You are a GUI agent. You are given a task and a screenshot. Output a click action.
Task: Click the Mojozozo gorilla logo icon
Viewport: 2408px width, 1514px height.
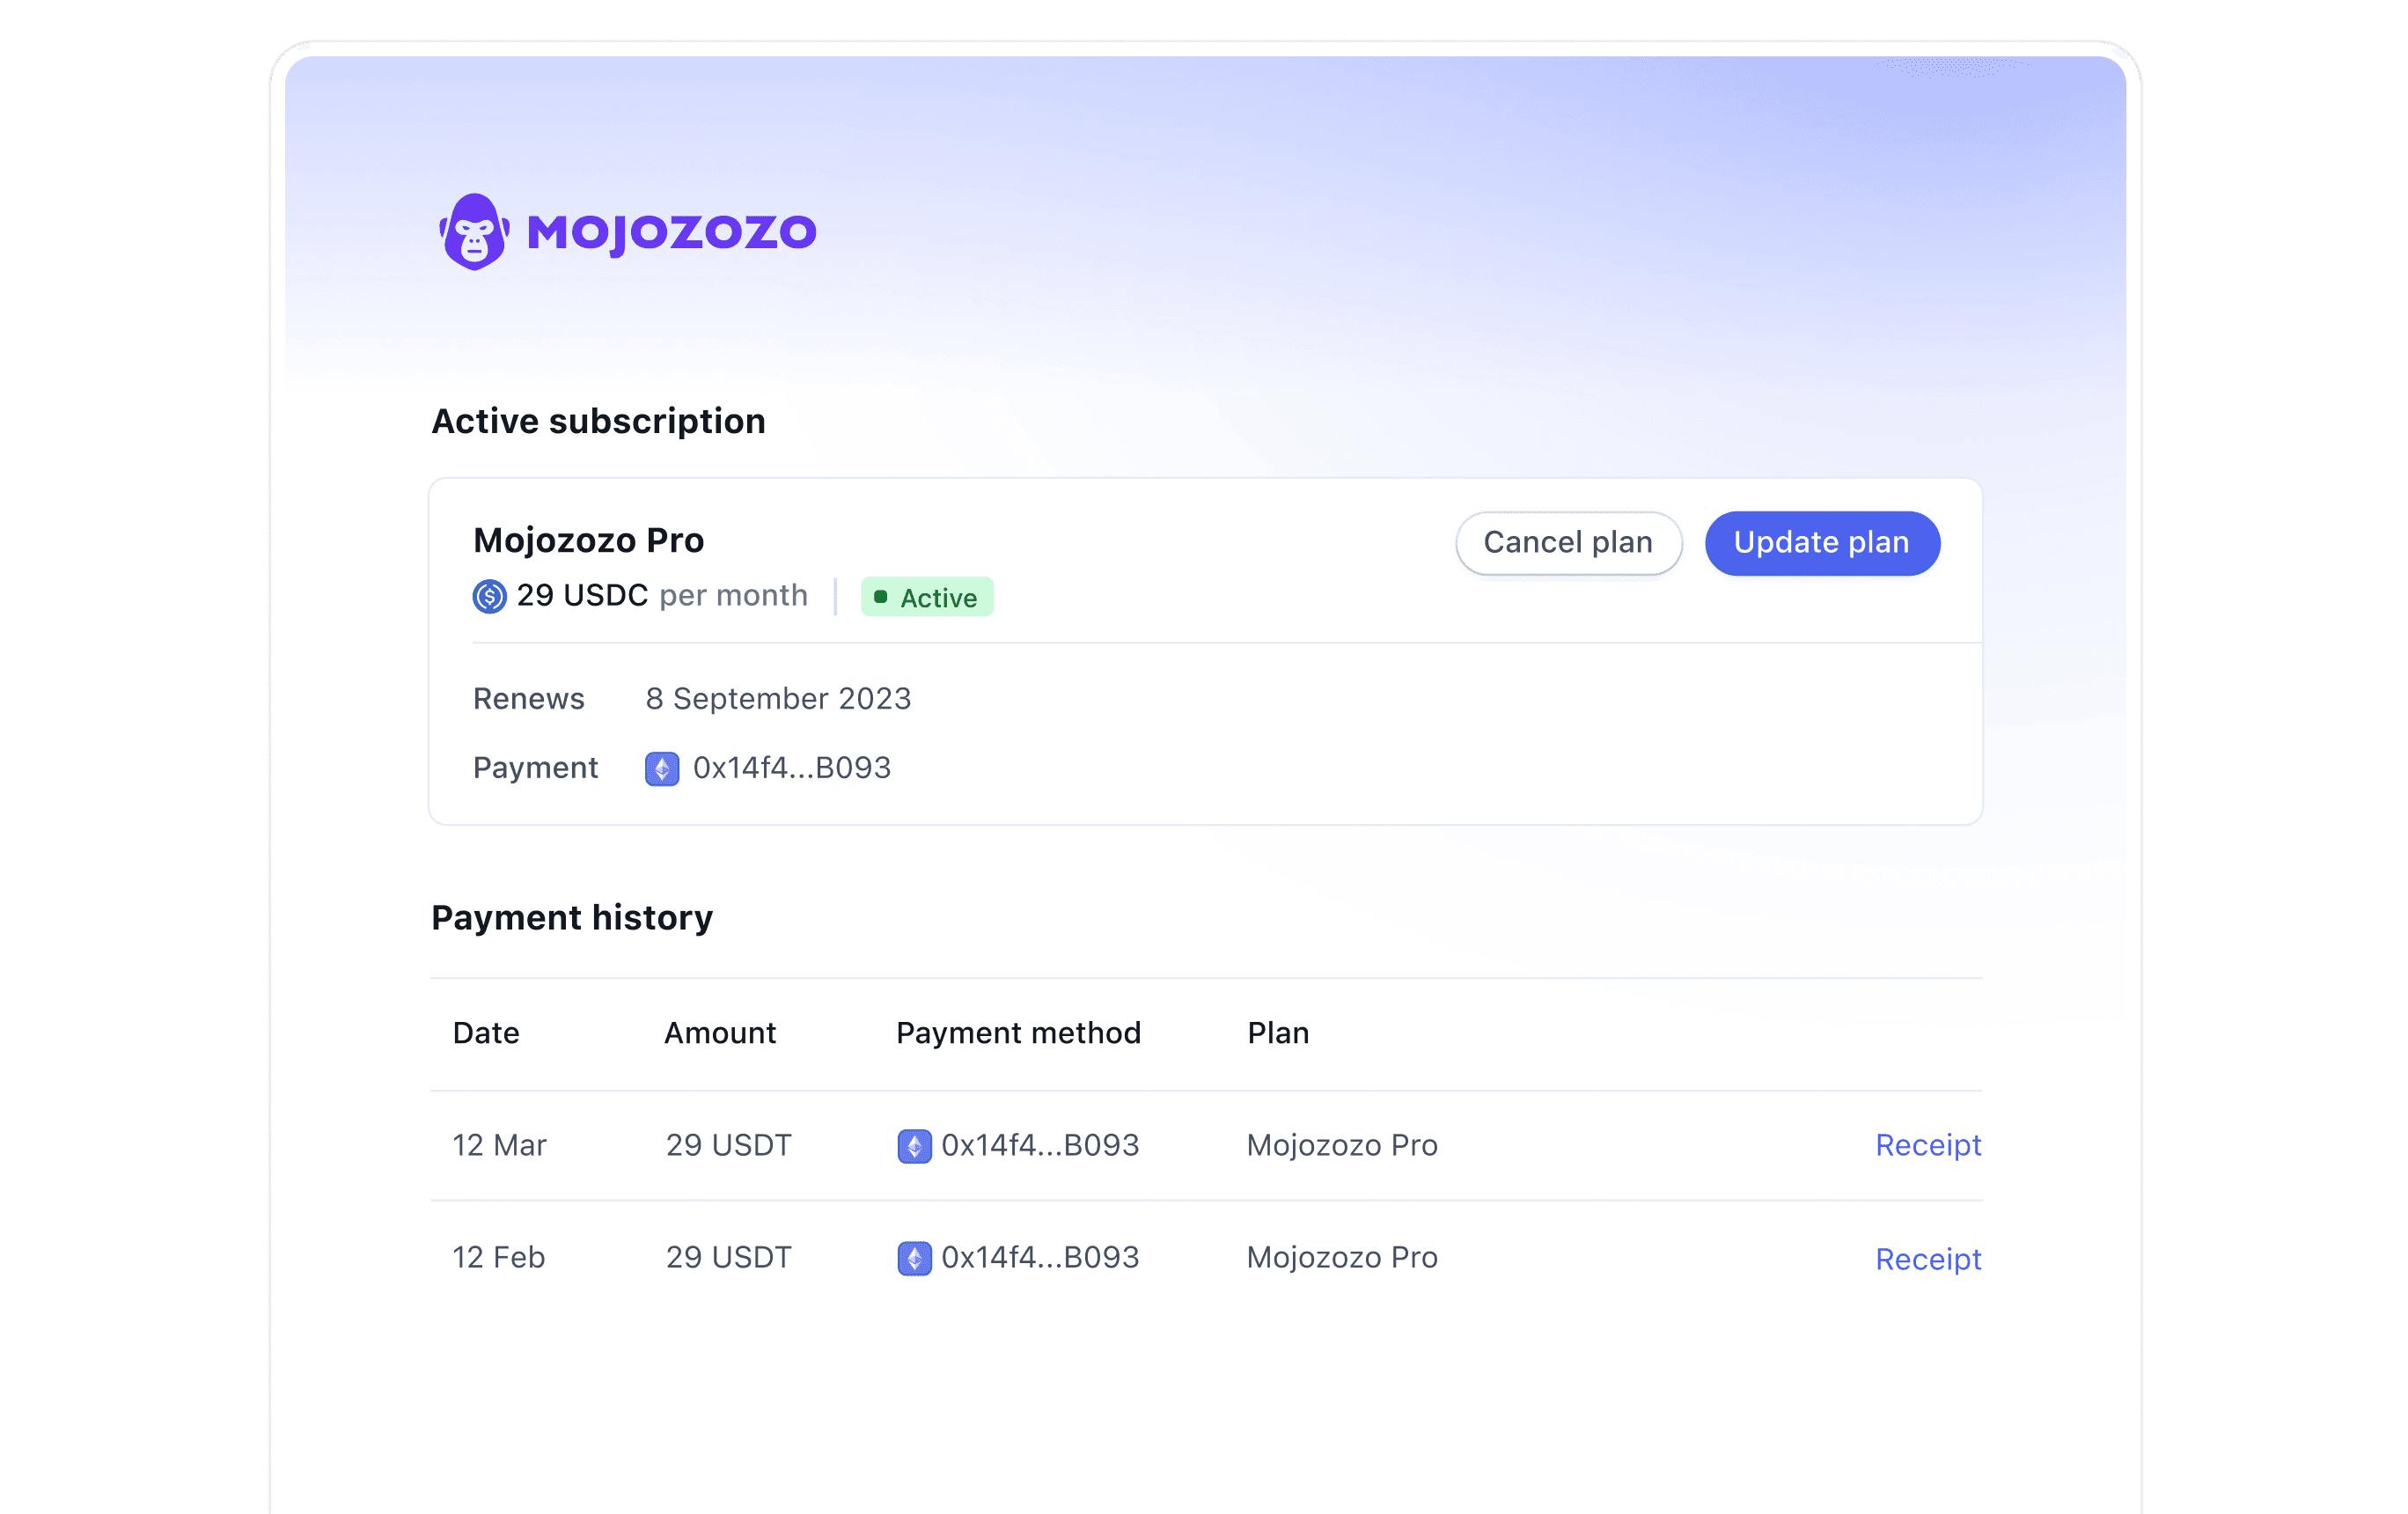(475, 232)
